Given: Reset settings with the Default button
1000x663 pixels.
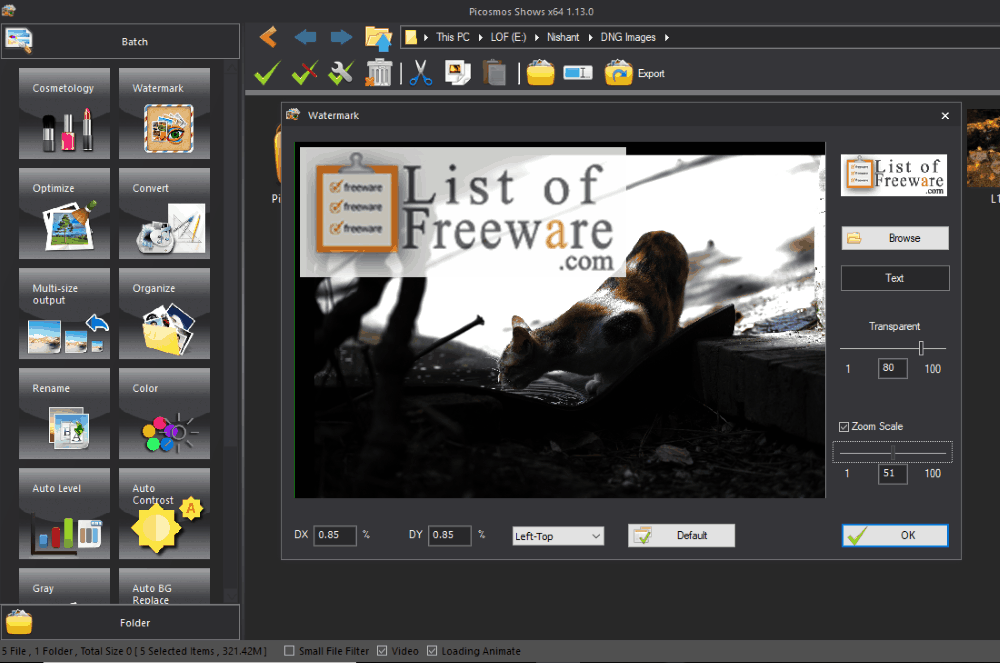Looking at the screenshot, I should [x=681, y=536].
